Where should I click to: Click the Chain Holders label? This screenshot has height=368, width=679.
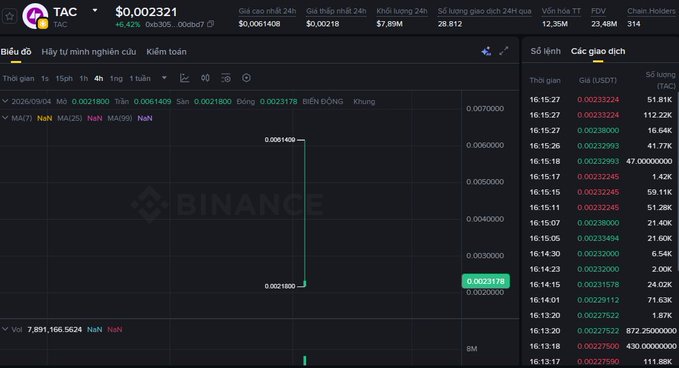[x=651, y=11]
